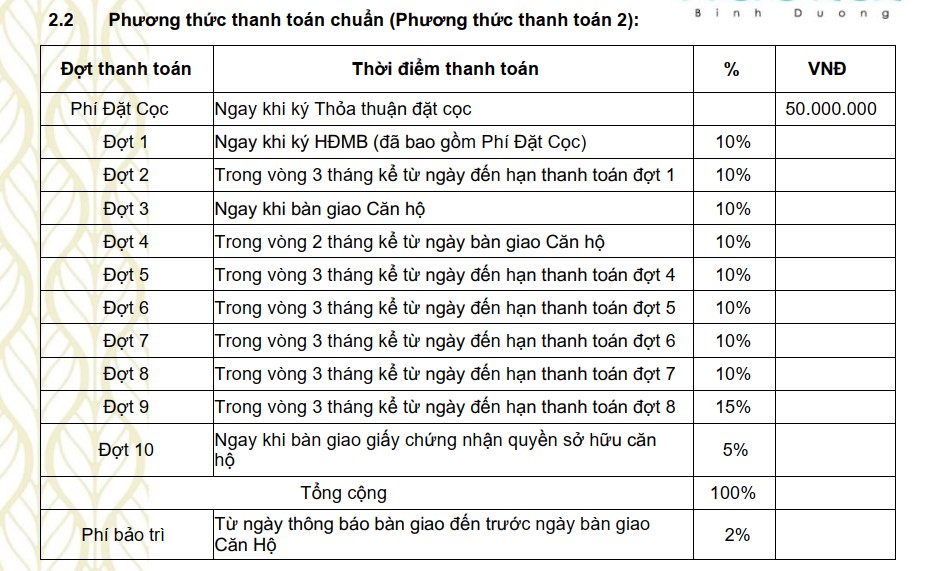This screenshot has width=935, height=571.
Task: Click the 'Đợt 10' row label
Action: (x=126, y=450)
